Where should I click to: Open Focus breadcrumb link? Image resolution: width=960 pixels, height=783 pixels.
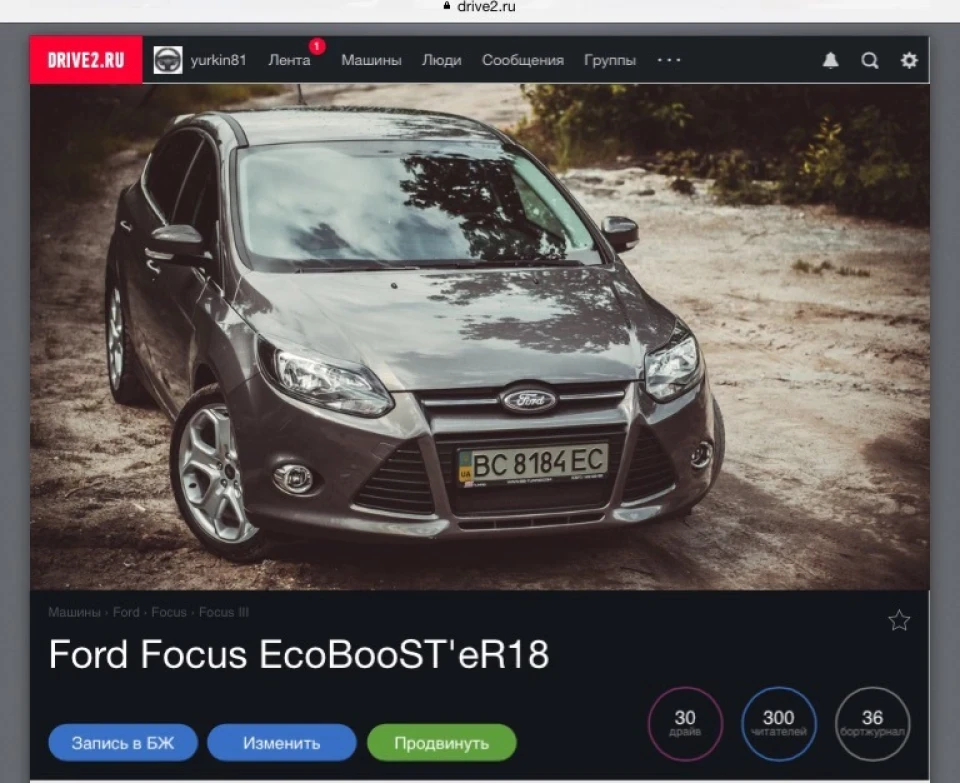[168, 612]
